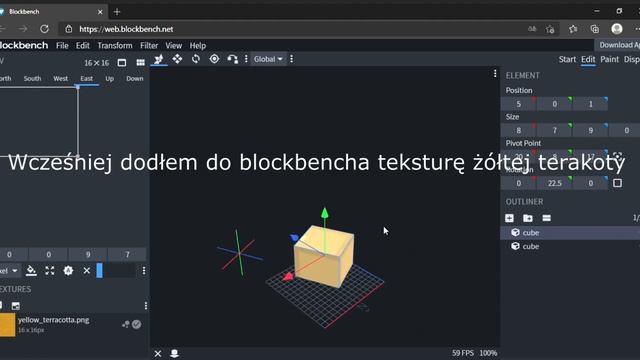Select the Down face tab

click(x=135, y=78)
